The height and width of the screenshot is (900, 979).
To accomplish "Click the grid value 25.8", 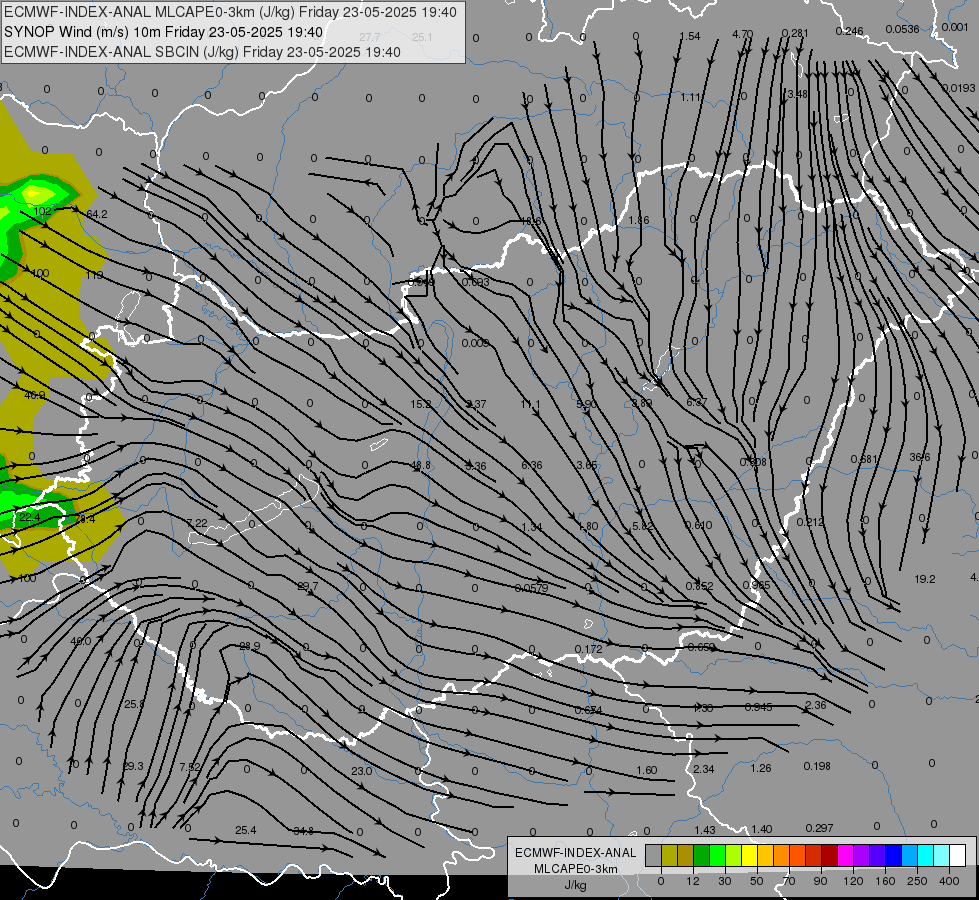I will 134,705.
